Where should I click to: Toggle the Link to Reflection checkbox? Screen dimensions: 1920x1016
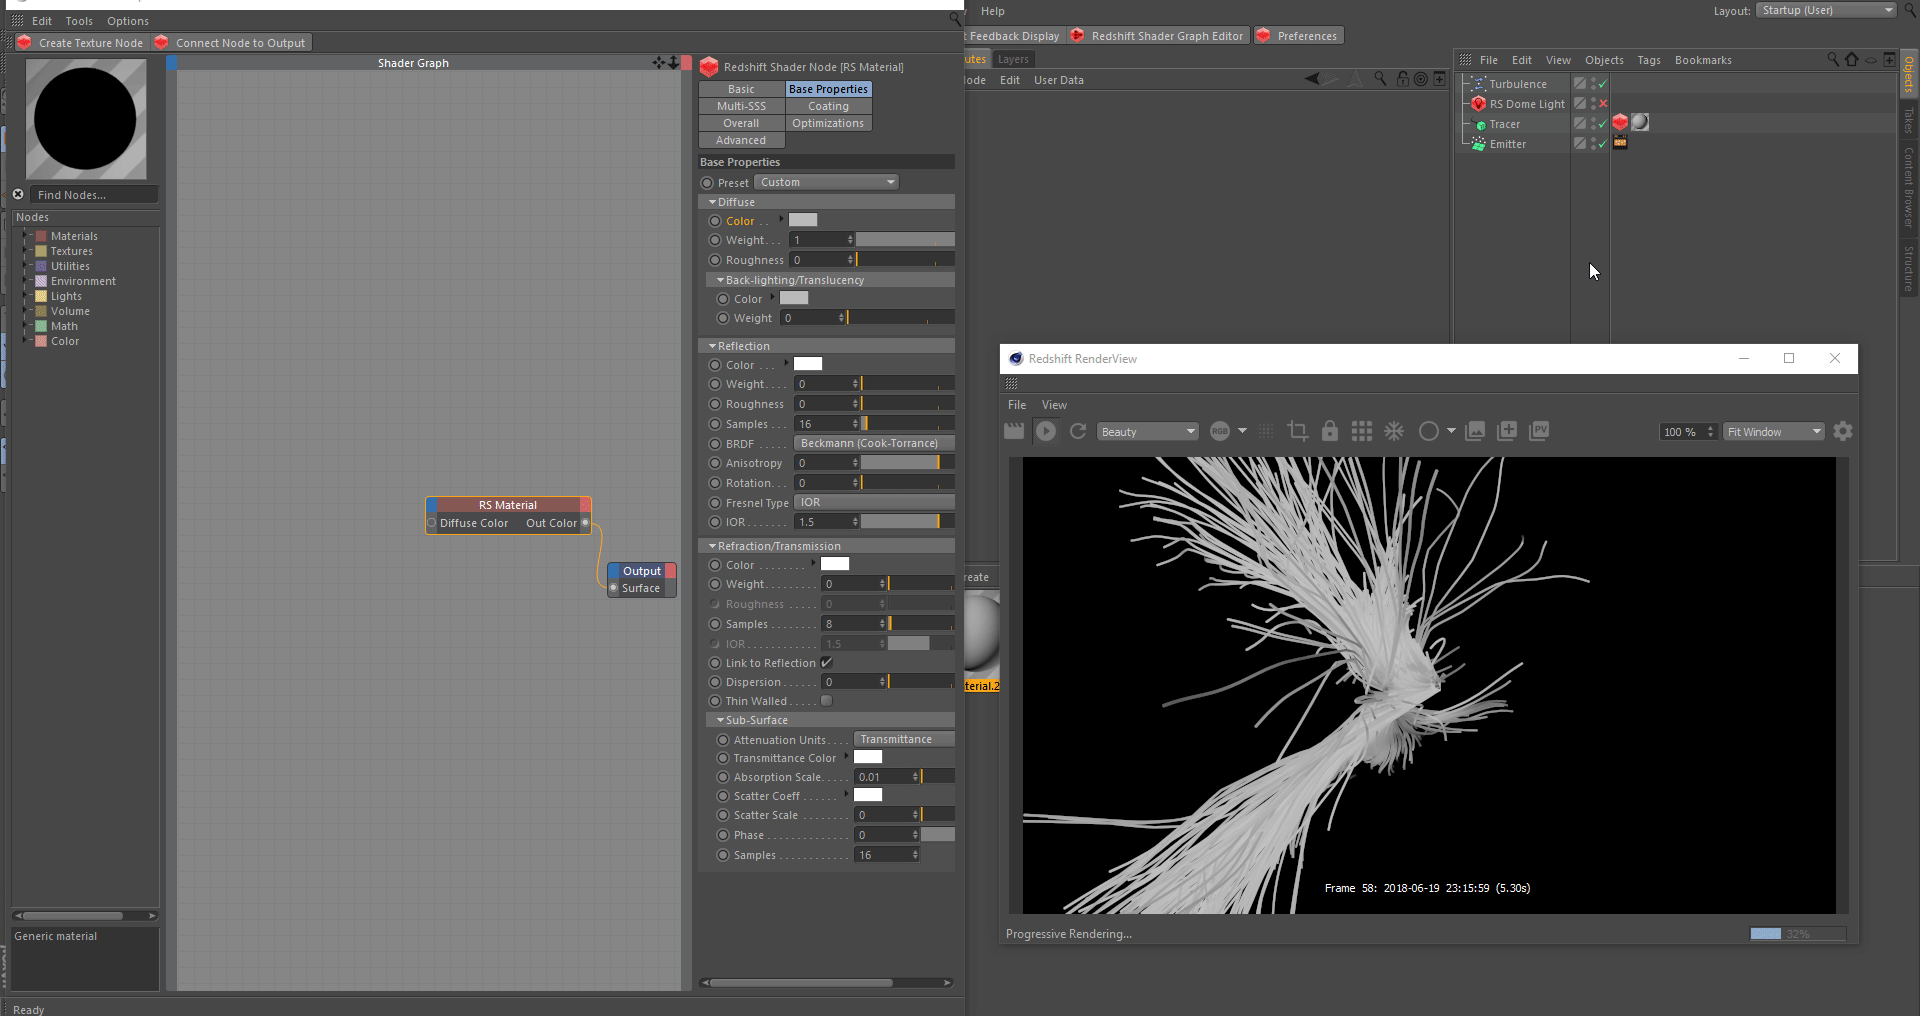pyautogui.click(x=827, y=662)
